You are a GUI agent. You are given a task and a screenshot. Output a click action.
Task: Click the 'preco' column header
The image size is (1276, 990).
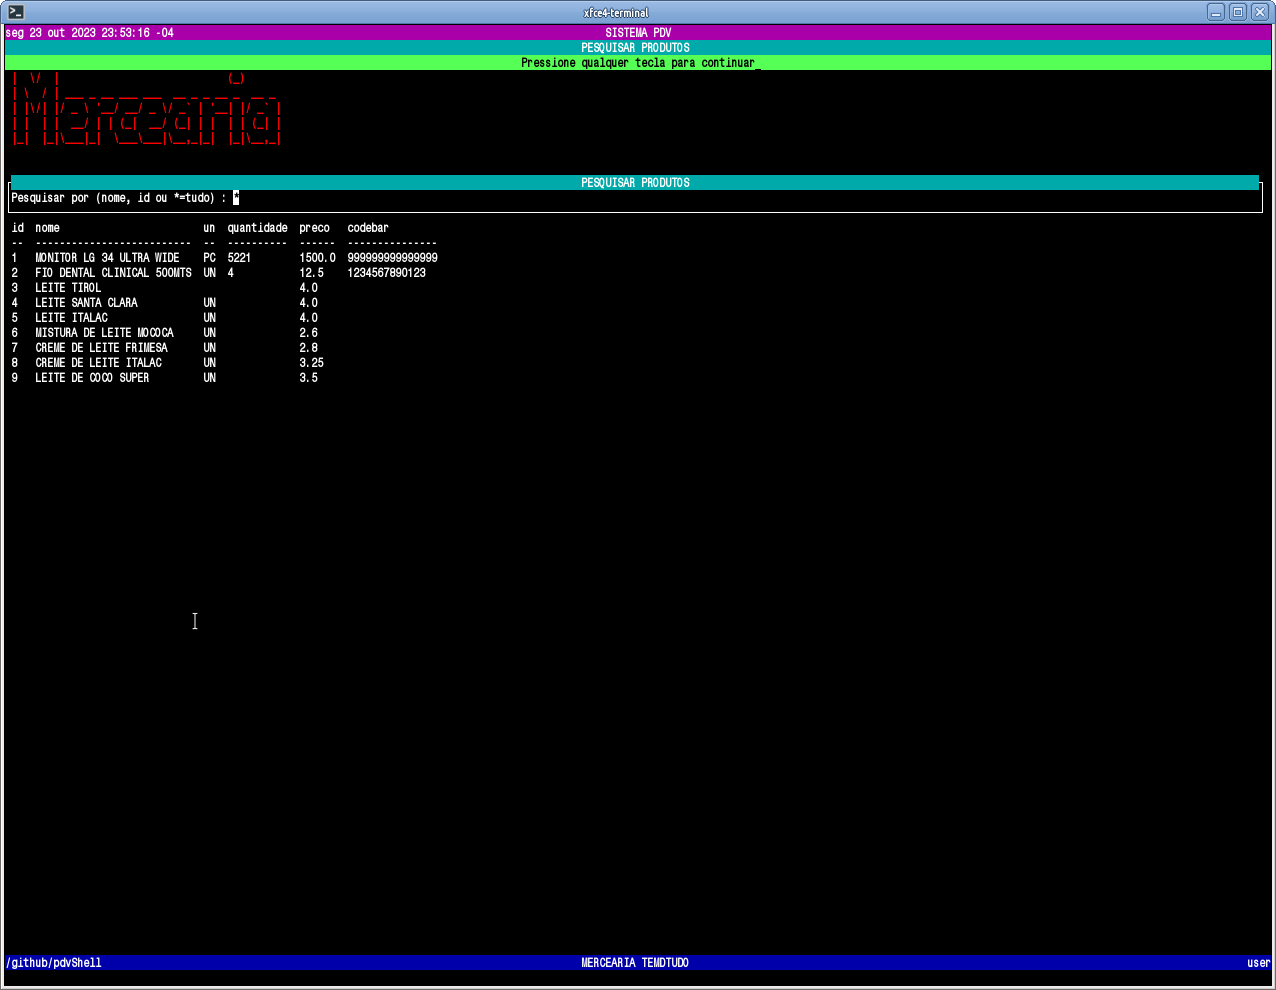coord(314,228)
